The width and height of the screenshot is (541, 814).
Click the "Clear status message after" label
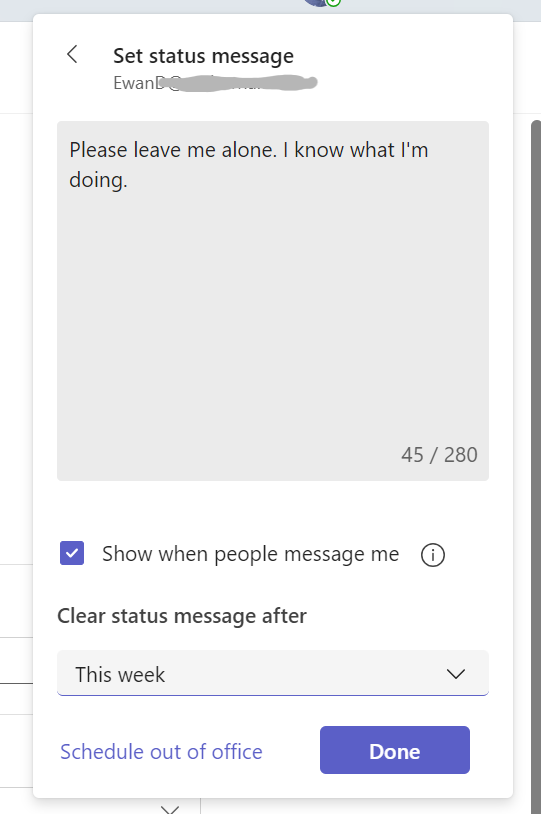(182, 616)
